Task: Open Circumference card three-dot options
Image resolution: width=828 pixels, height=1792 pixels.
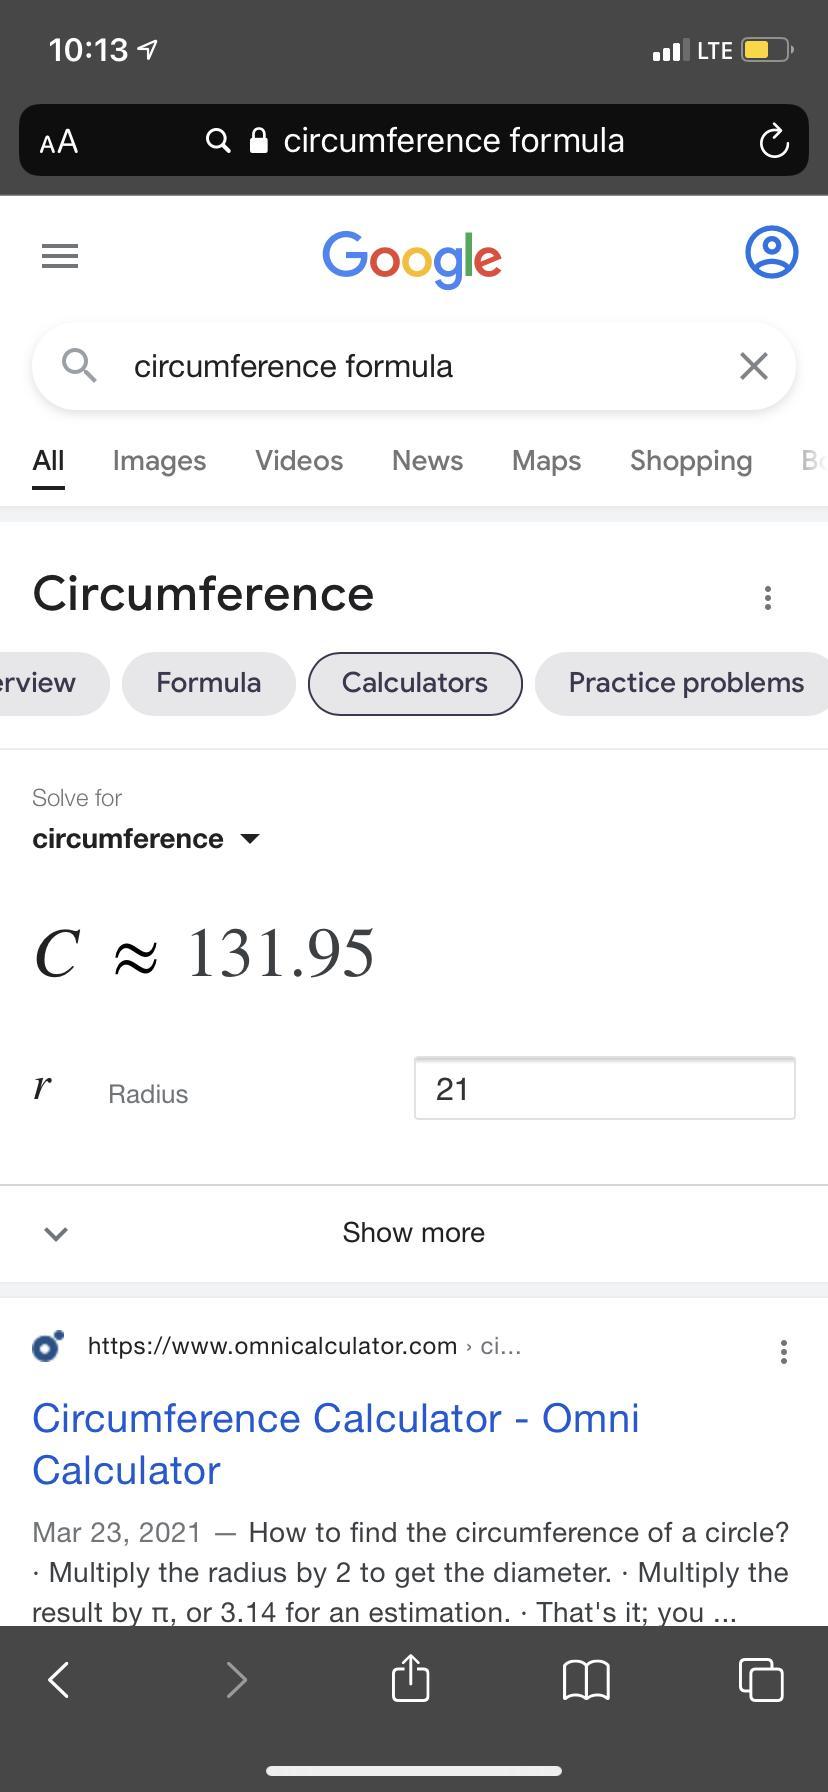Action: 767,598
